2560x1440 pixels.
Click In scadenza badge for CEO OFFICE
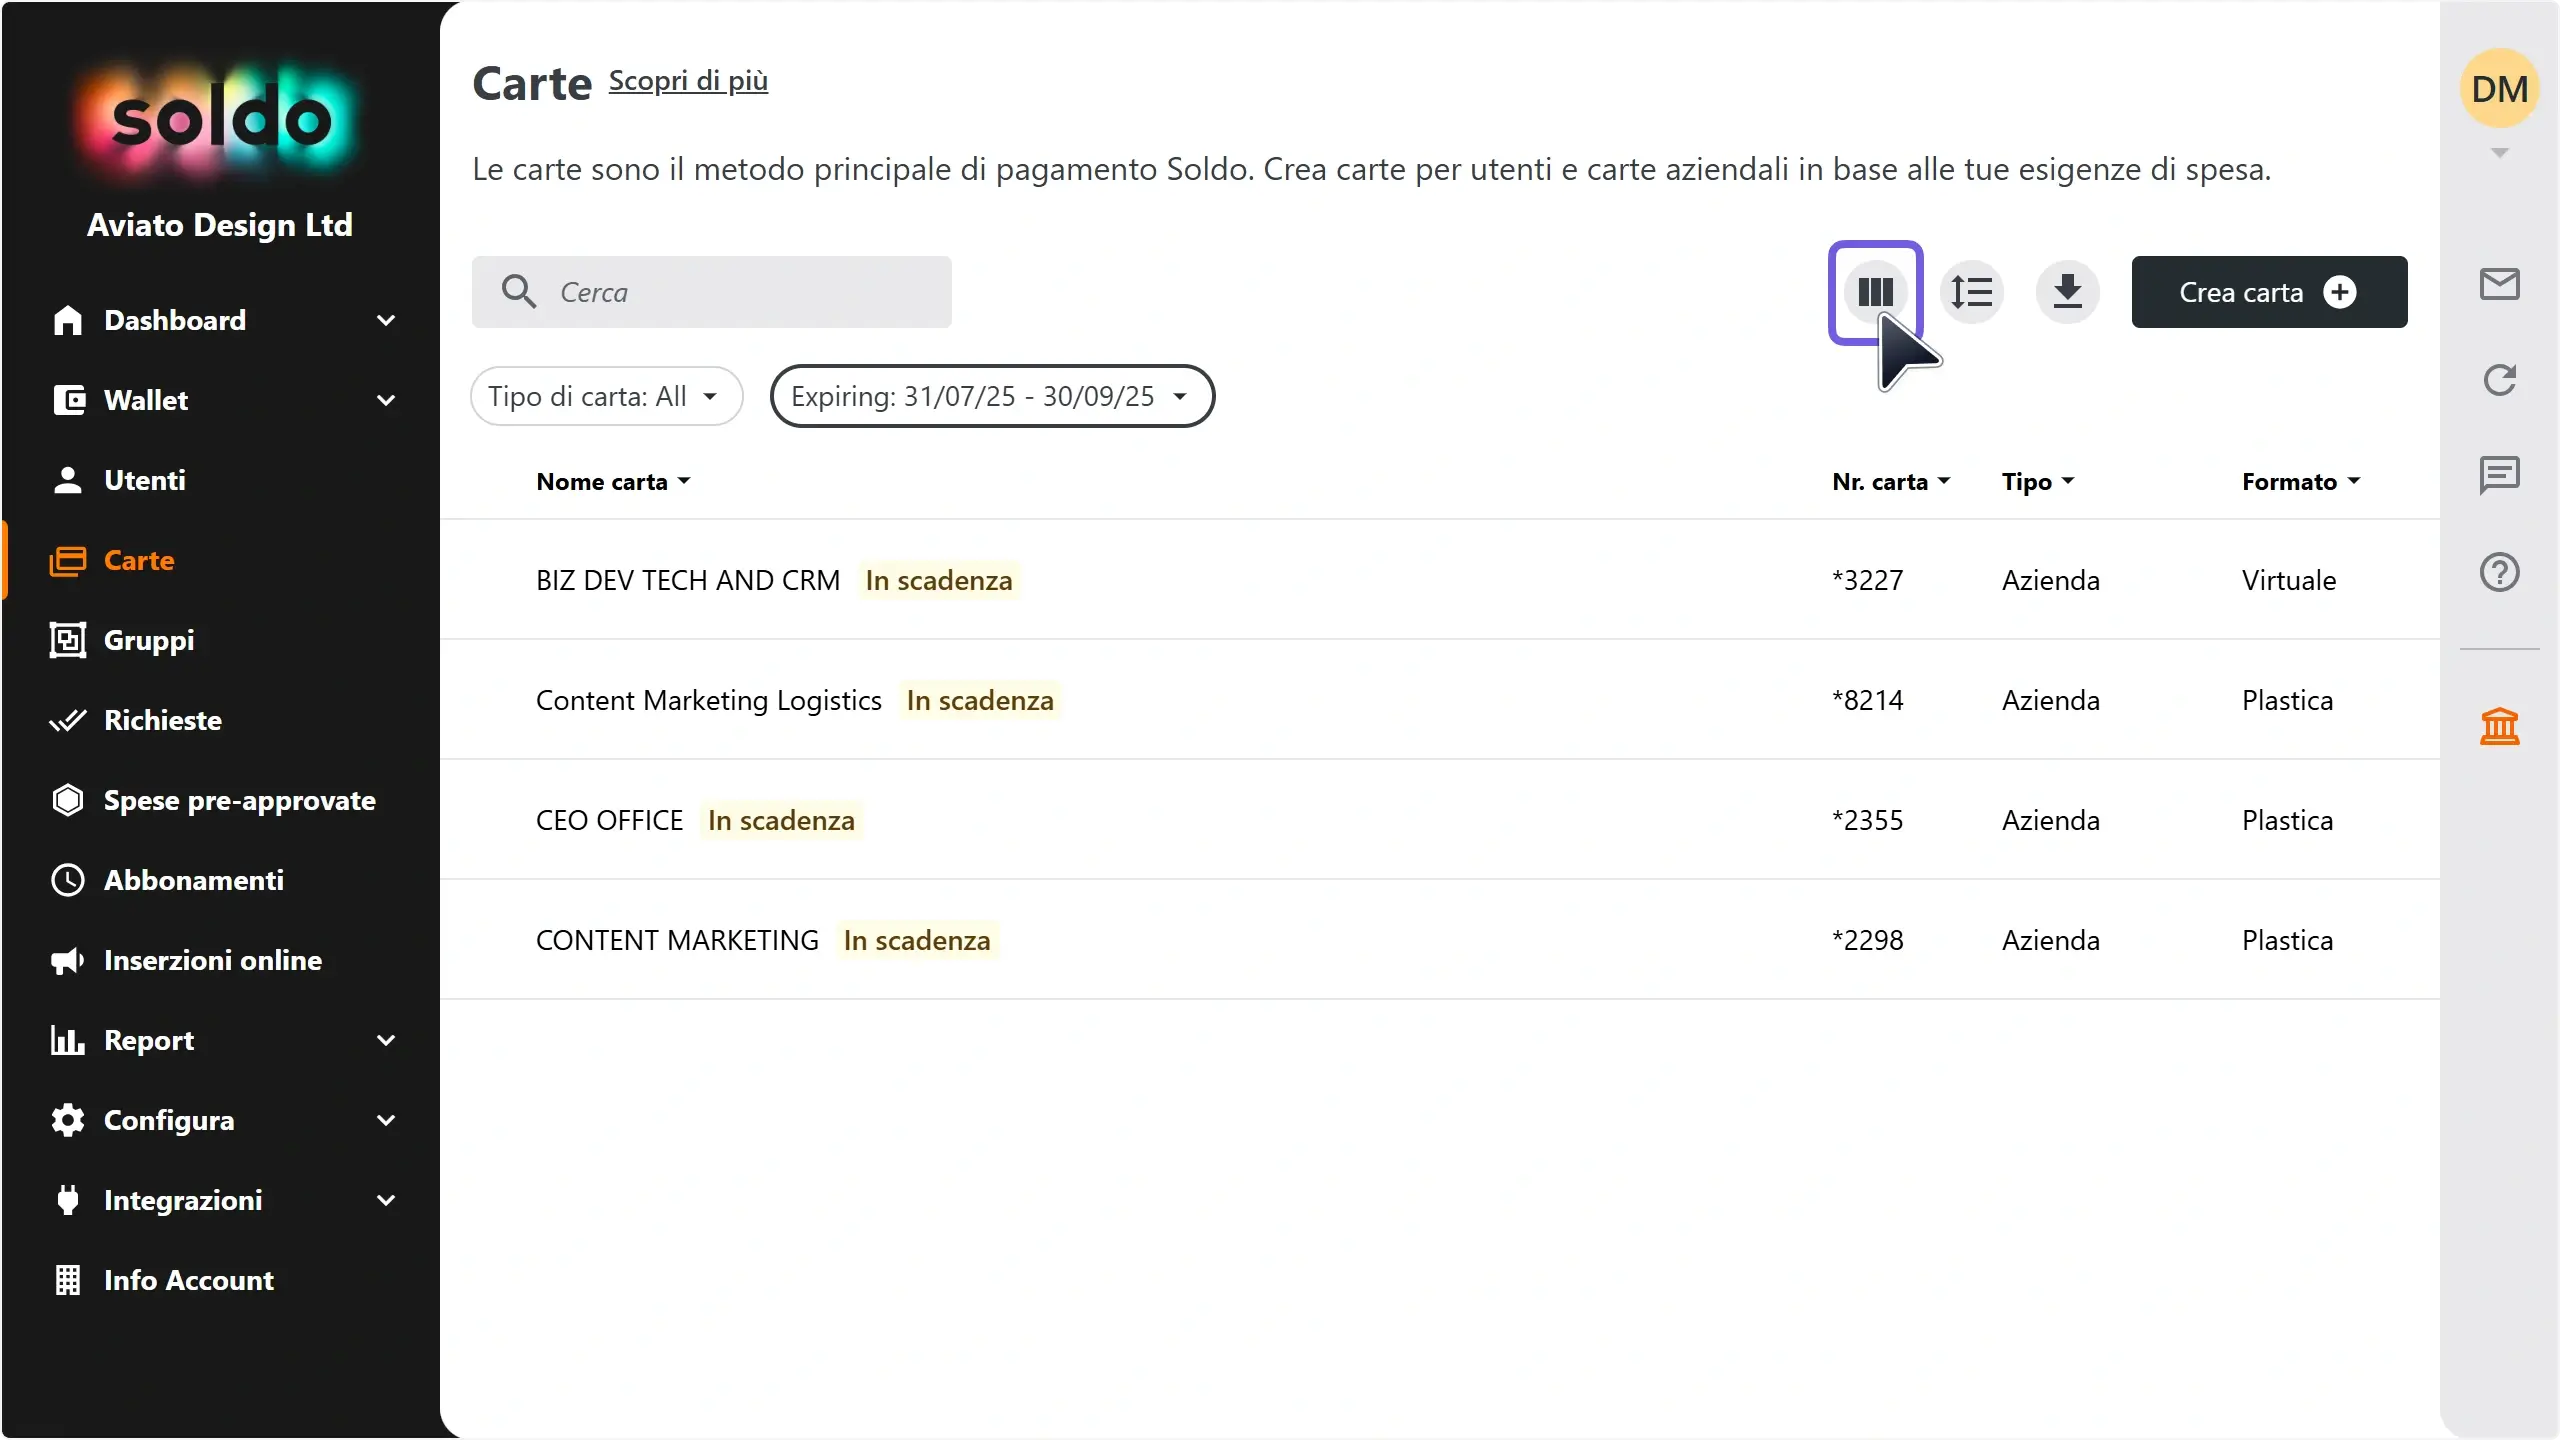tap(781, 820)
